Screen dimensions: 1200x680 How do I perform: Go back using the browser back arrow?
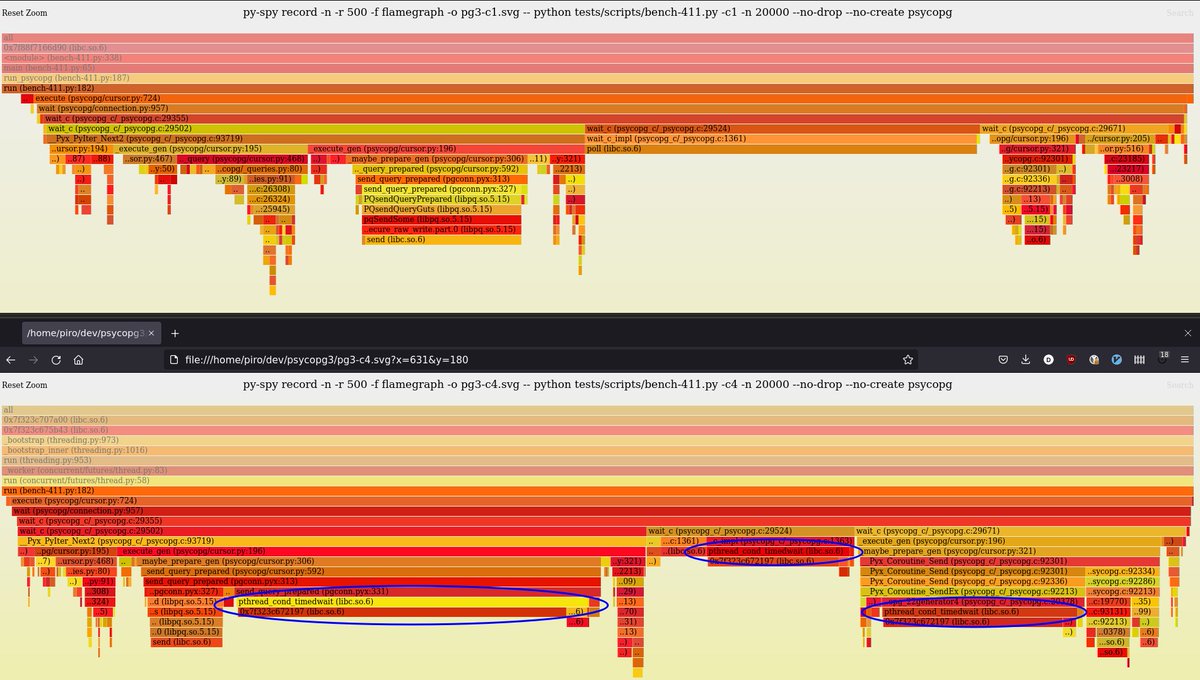pyautogui.click(x=13, y=359)
